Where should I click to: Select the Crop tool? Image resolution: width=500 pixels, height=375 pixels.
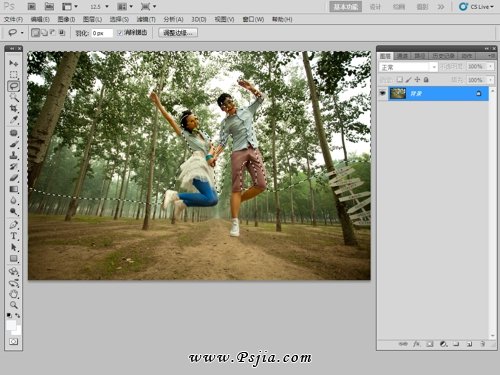(14, 108)
